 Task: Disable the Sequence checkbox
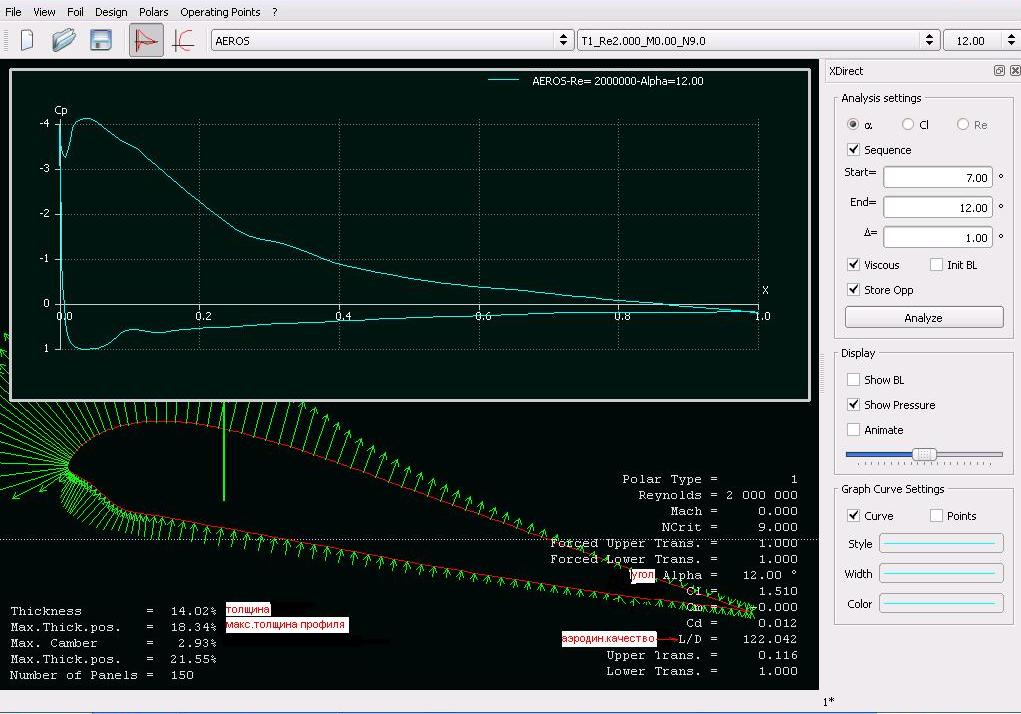pyautogui.click(x=854, y=150)
